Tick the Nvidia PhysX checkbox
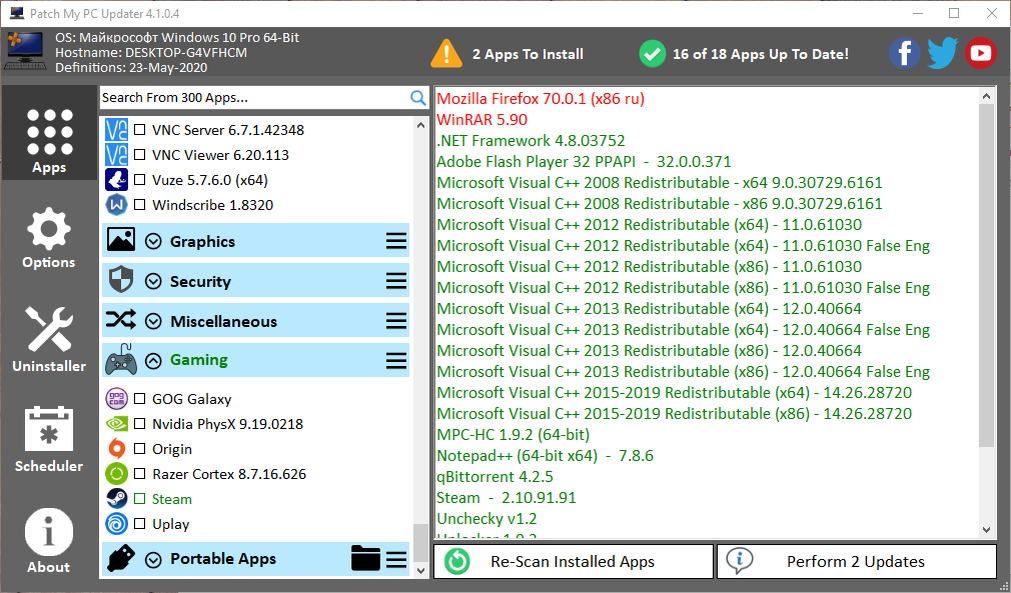The height and width of the screenshot is (593, 1011). 139,423
